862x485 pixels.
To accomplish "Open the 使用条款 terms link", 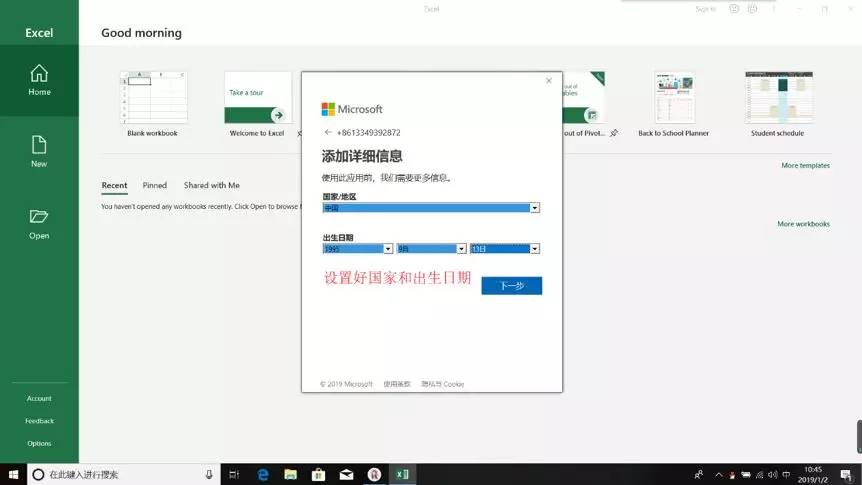I will click(397, 384).
